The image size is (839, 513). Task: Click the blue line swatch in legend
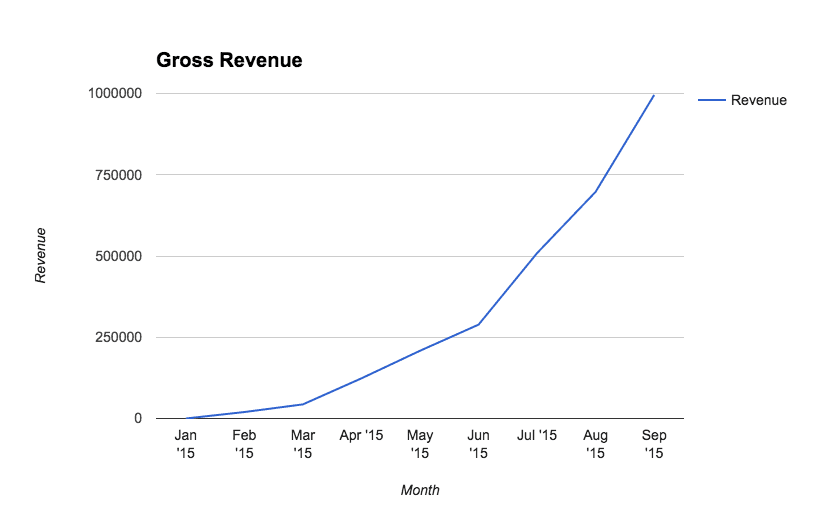711,100
